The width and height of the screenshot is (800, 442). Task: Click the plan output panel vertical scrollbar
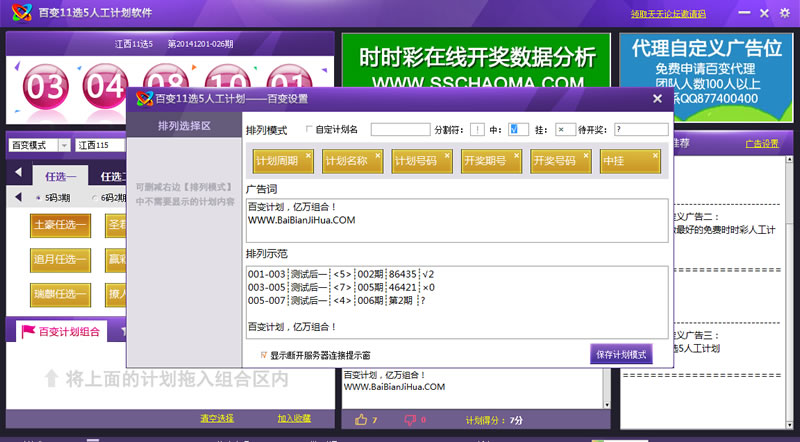click(606, 388)
